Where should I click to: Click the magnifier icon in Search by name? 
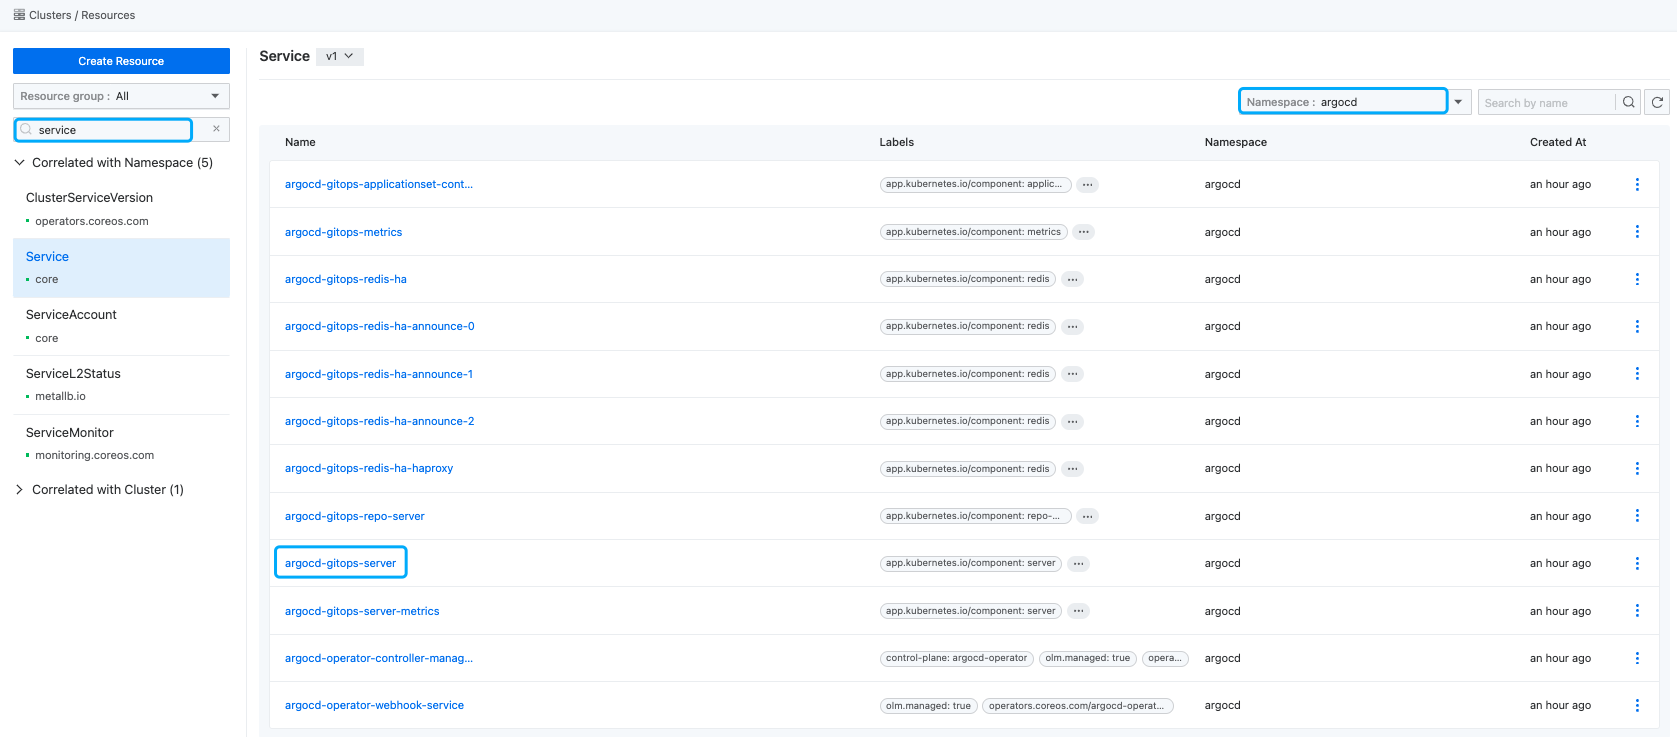click(x=1628, y=102)
